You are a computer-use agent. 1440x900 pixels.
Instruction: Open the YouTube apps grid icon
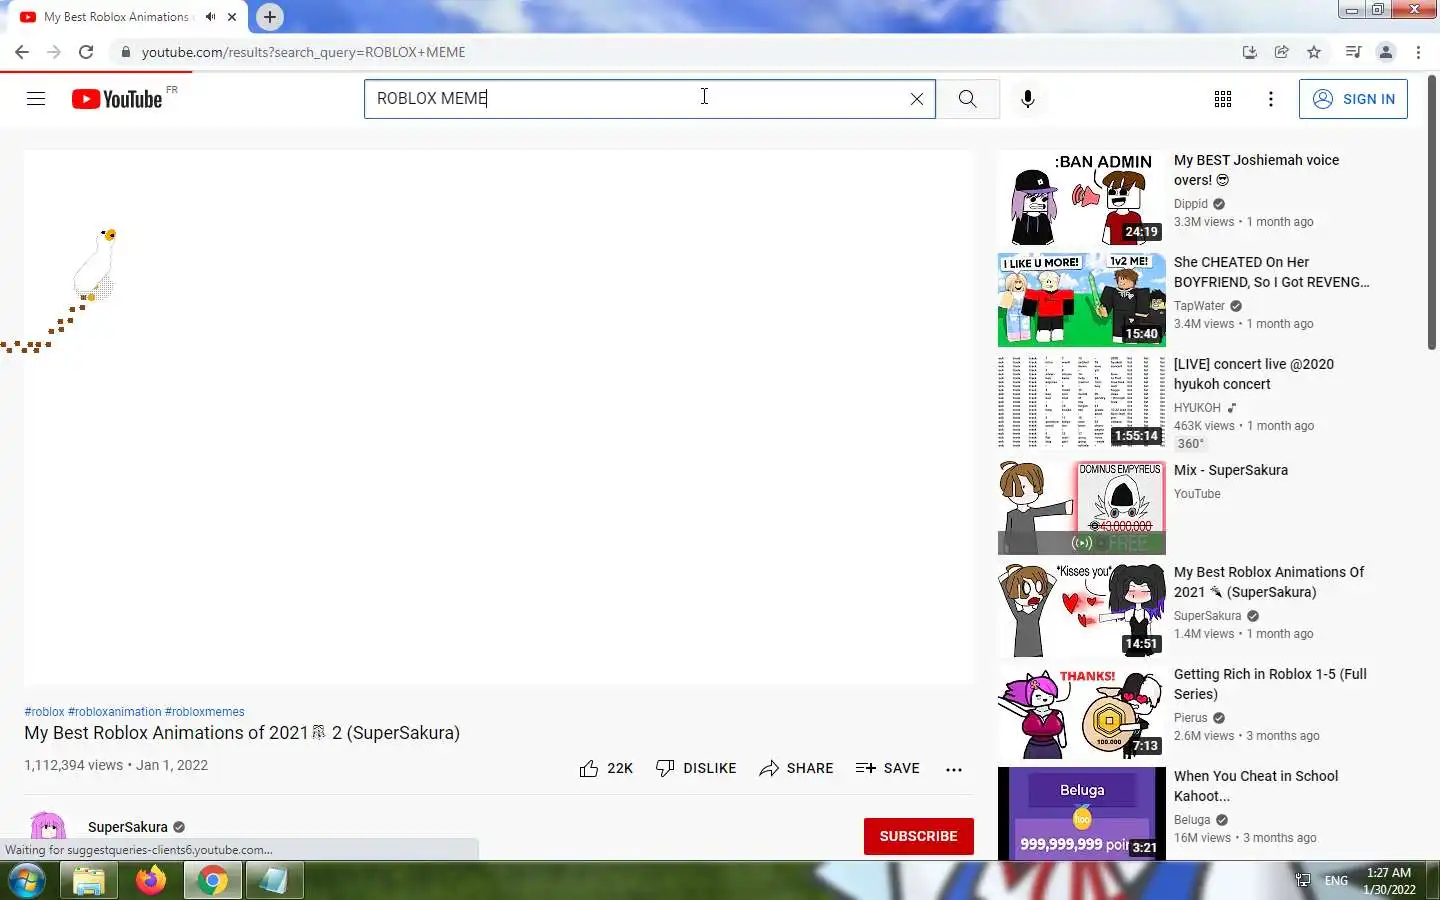click(1222, 99)
